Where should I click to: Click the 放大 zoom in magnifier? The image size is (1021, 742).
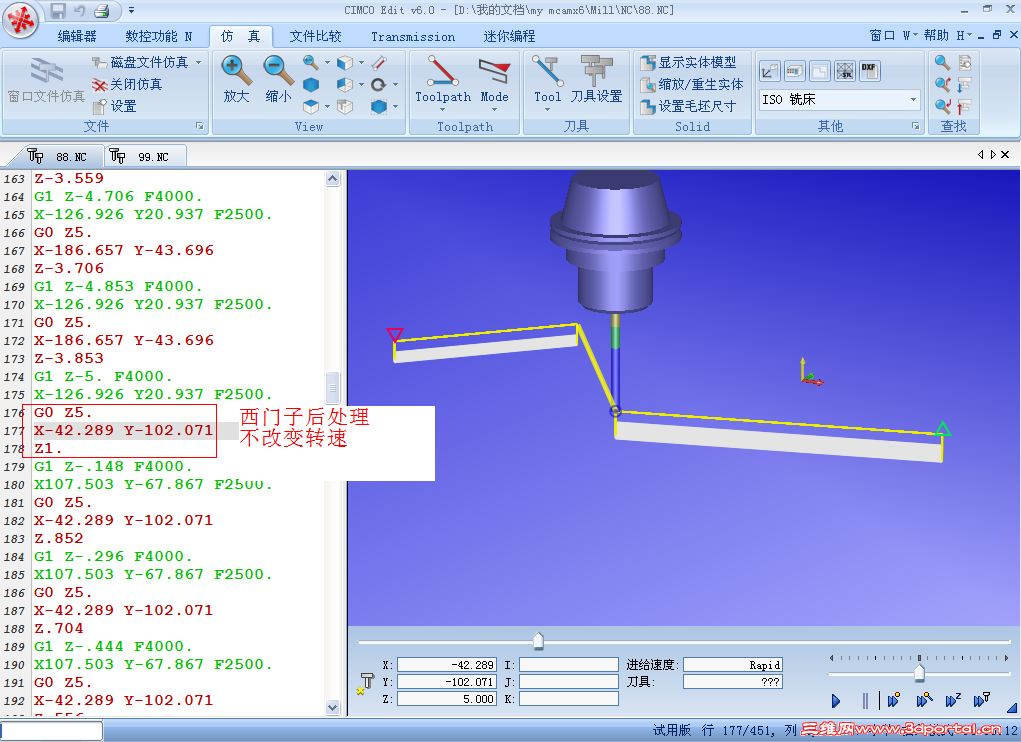(x=235, y=79)
